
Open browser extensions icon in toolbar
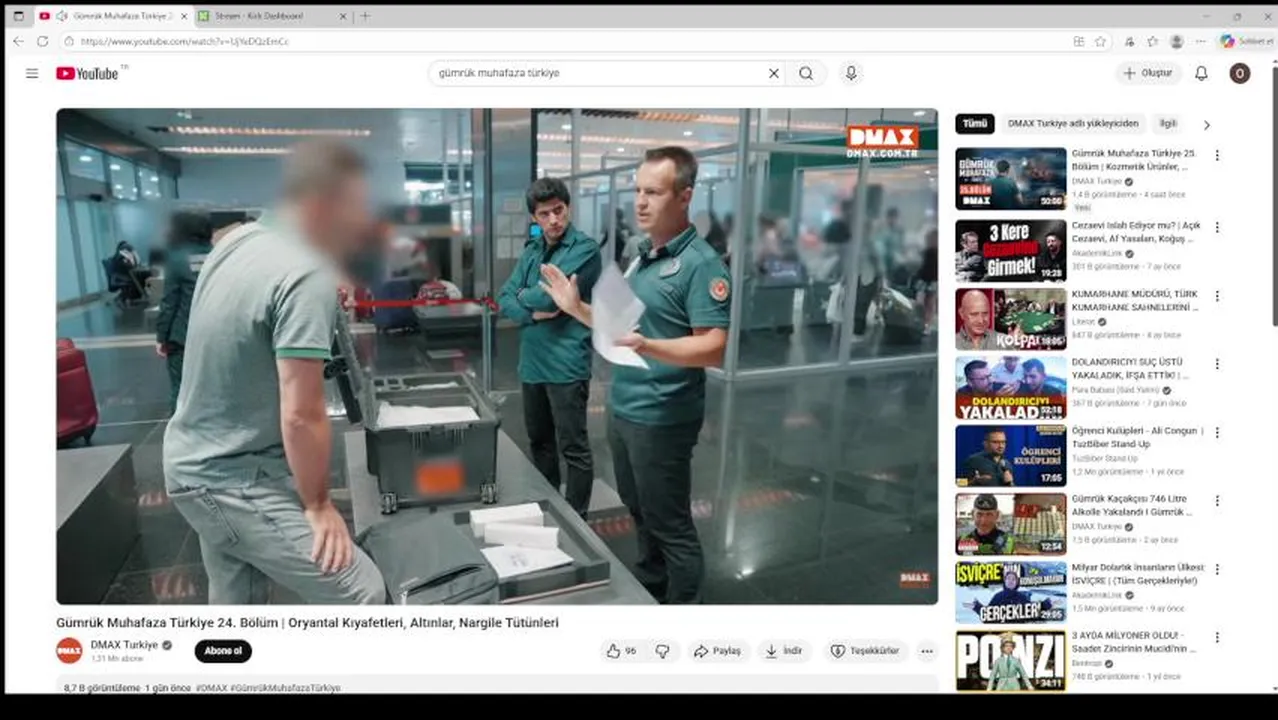[1129, 41]
